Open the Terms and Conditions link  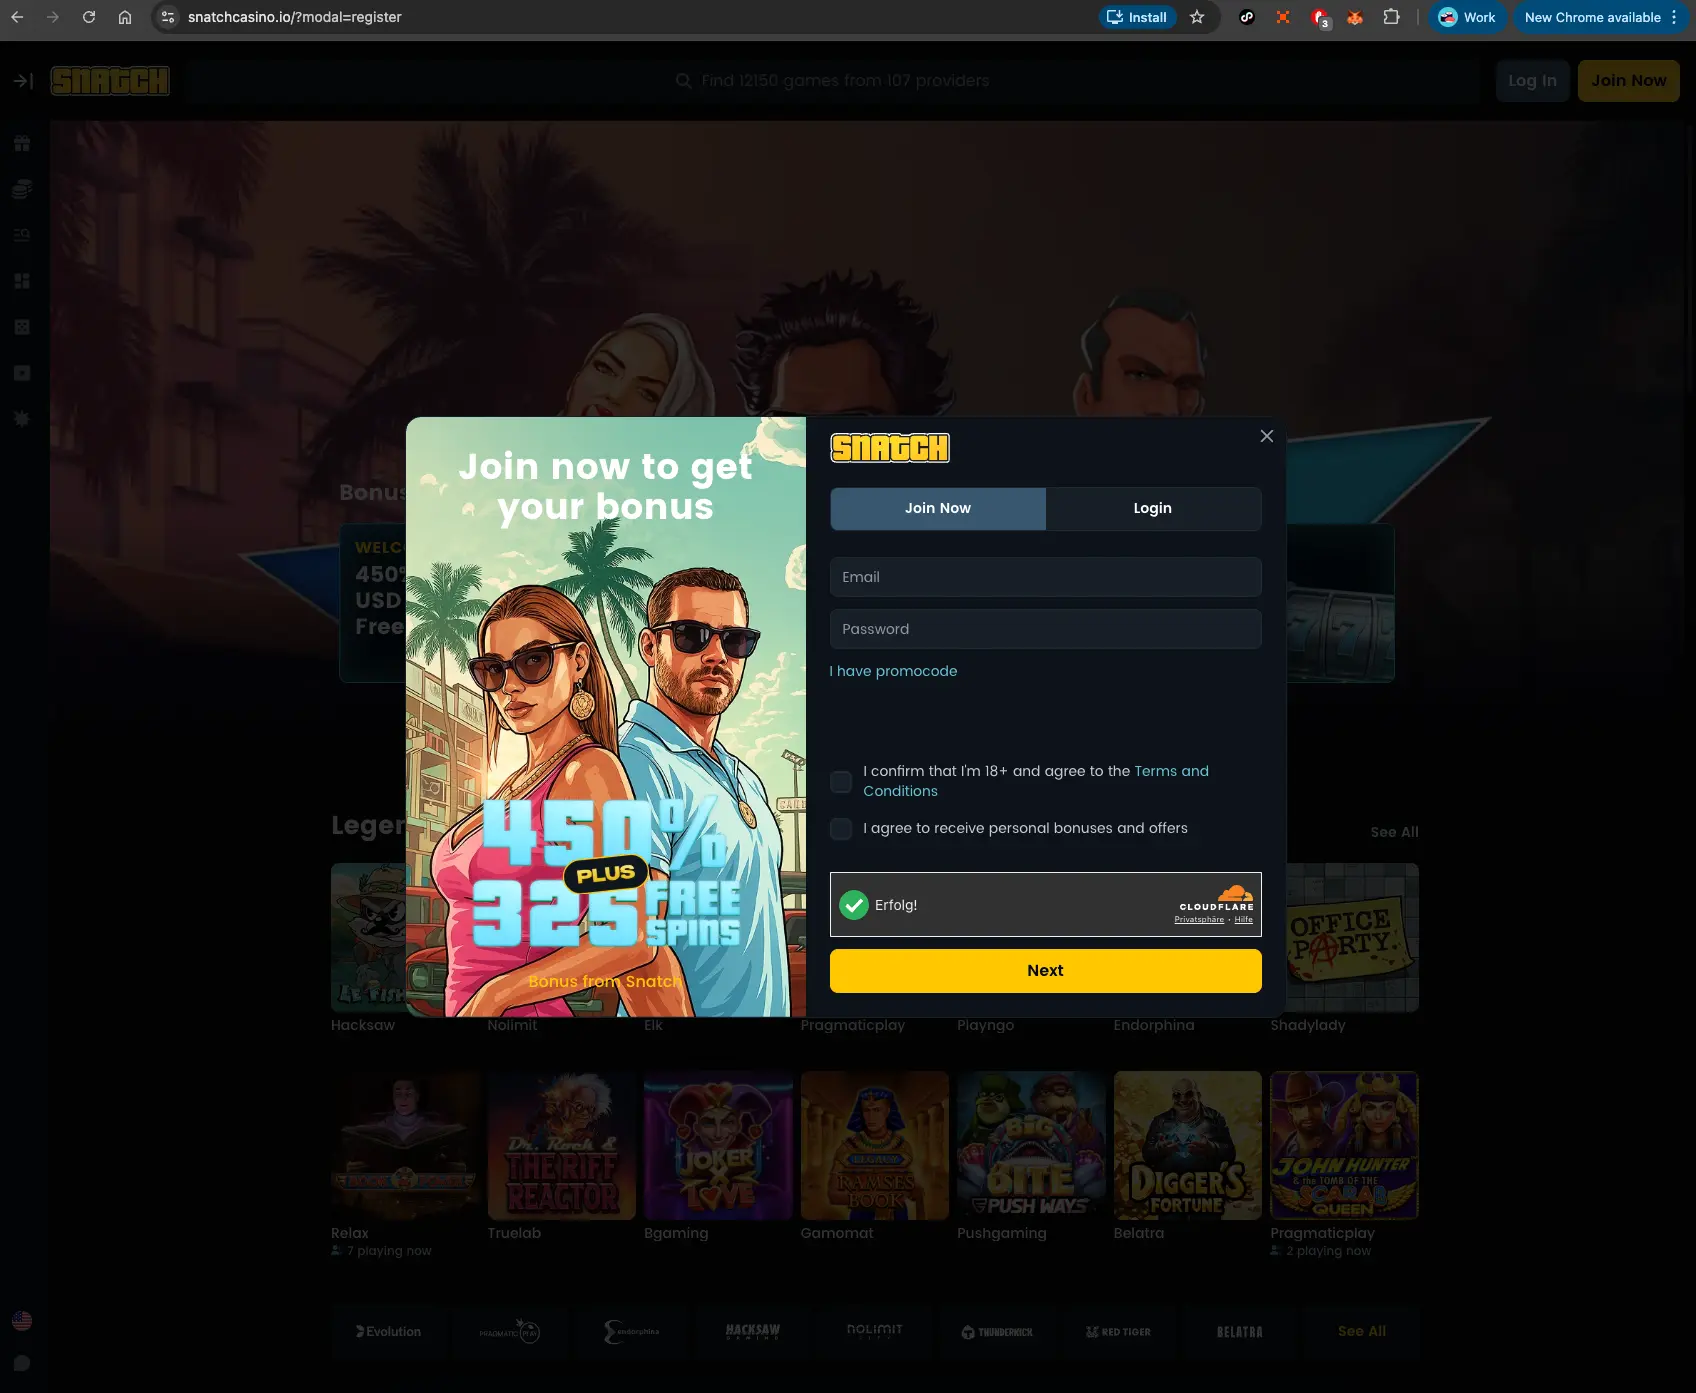1036,781
